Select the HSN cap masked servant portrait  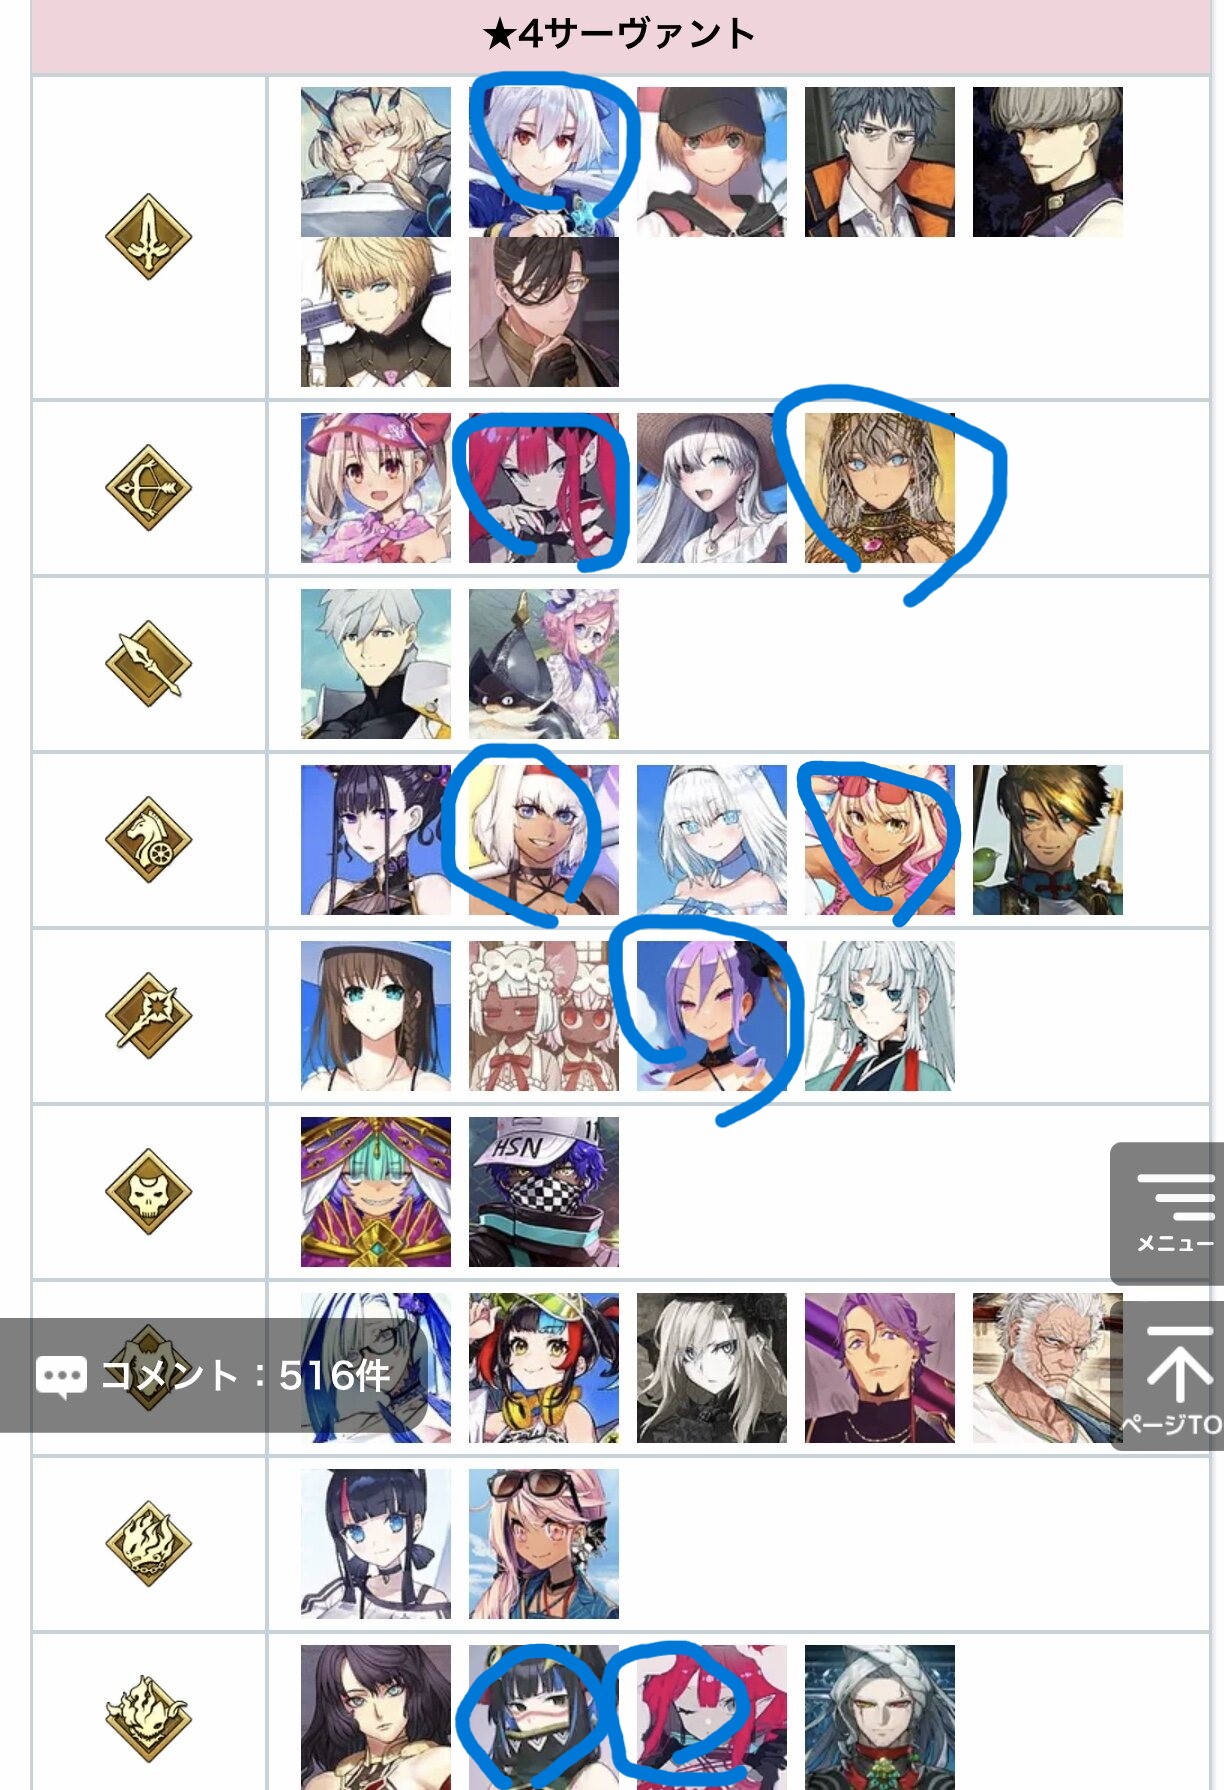point(544,1192)
